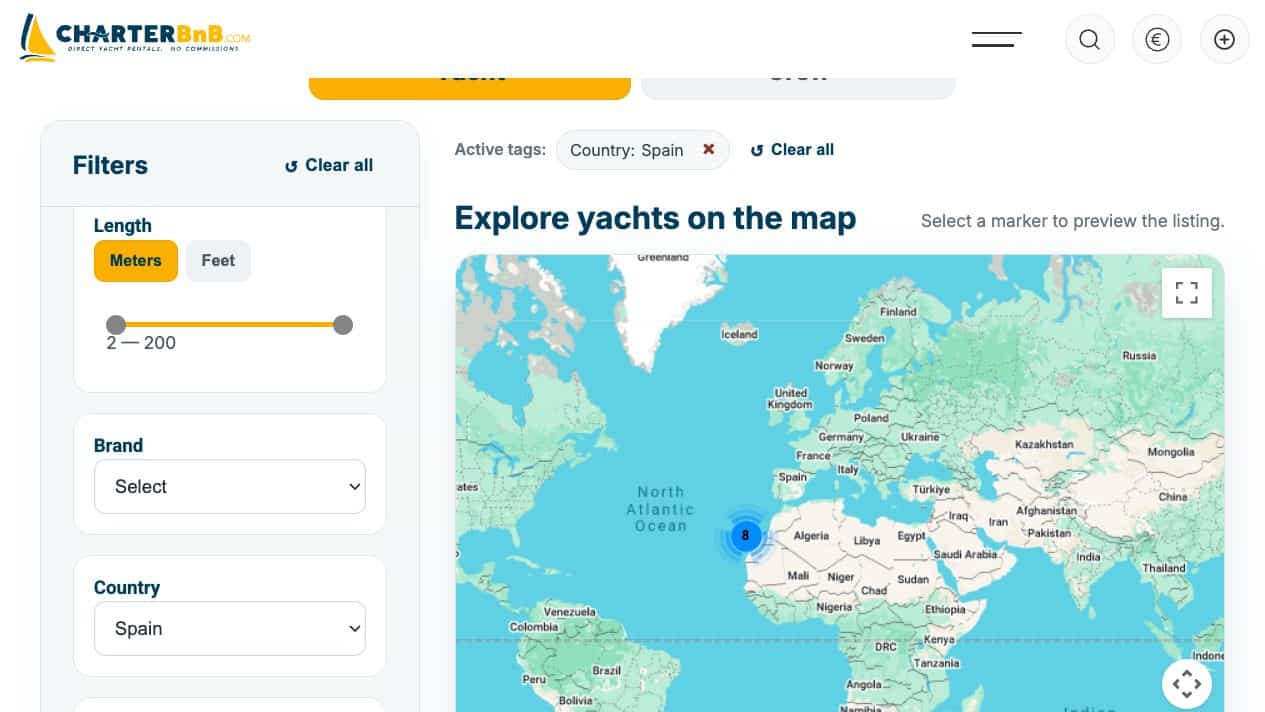The image size is (1265, 712).
Task: Click the minimum length slider handle
Action: [116, 324]
